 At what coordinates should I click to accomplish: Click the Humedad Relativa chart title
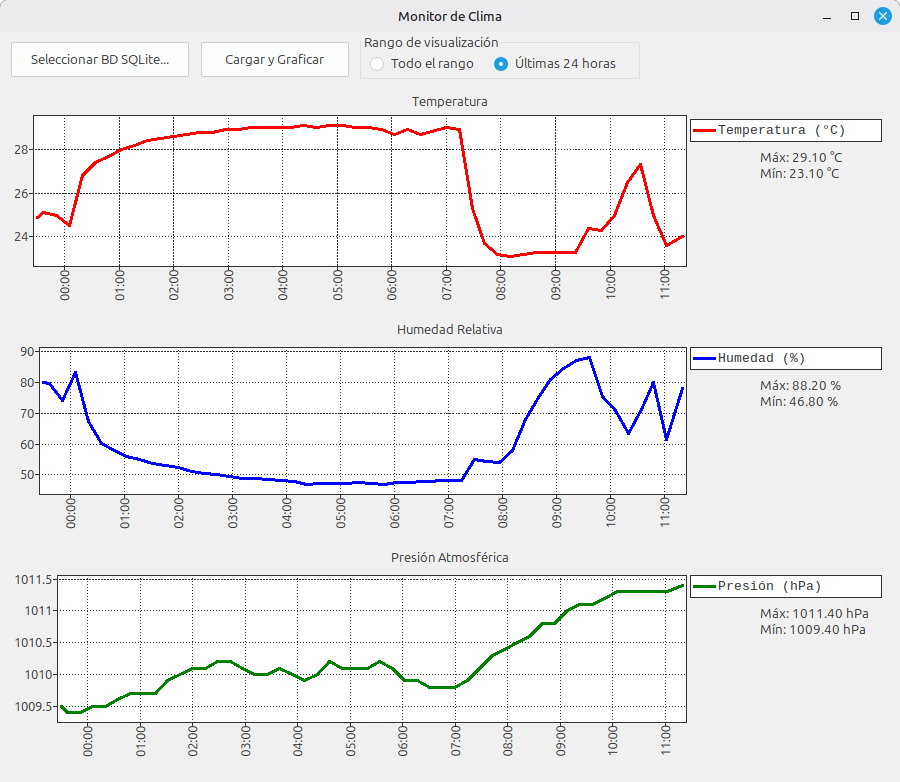click(x=449, y=330)
